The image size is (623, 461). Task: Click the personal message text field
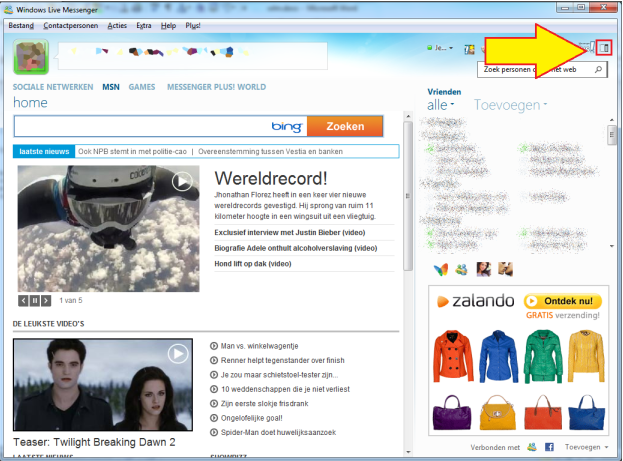click(193, 56)
